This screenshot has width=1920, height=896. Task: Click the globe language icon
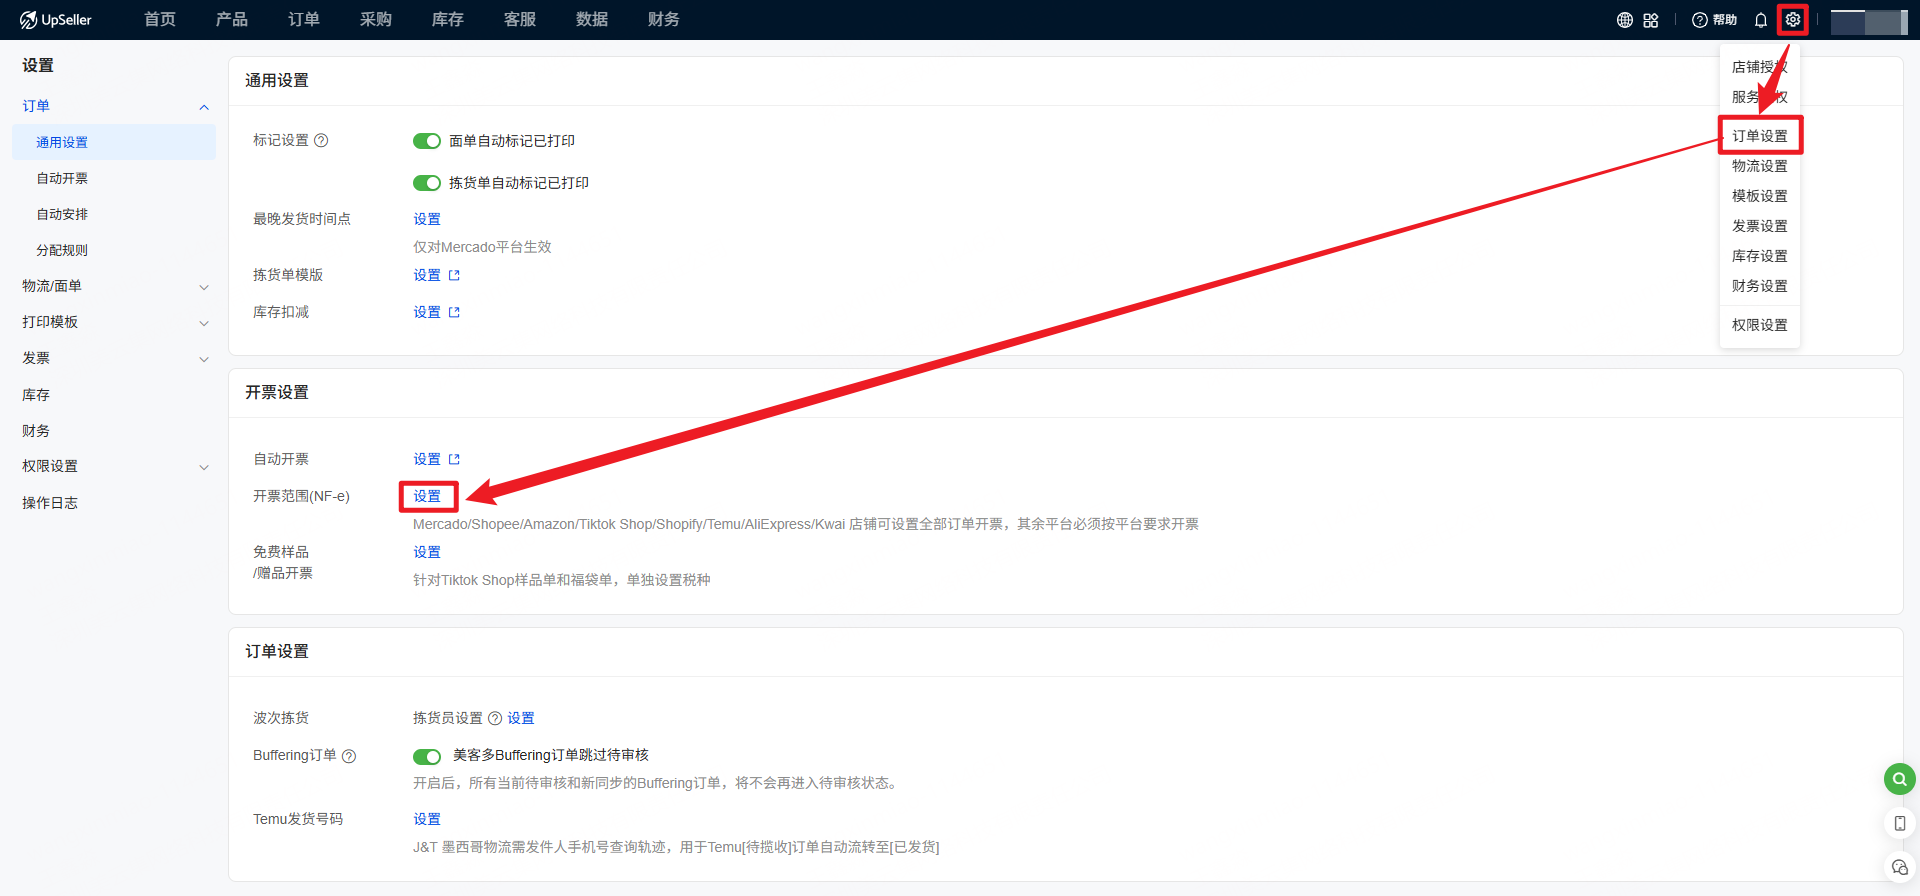click(x=1624, y=20)
